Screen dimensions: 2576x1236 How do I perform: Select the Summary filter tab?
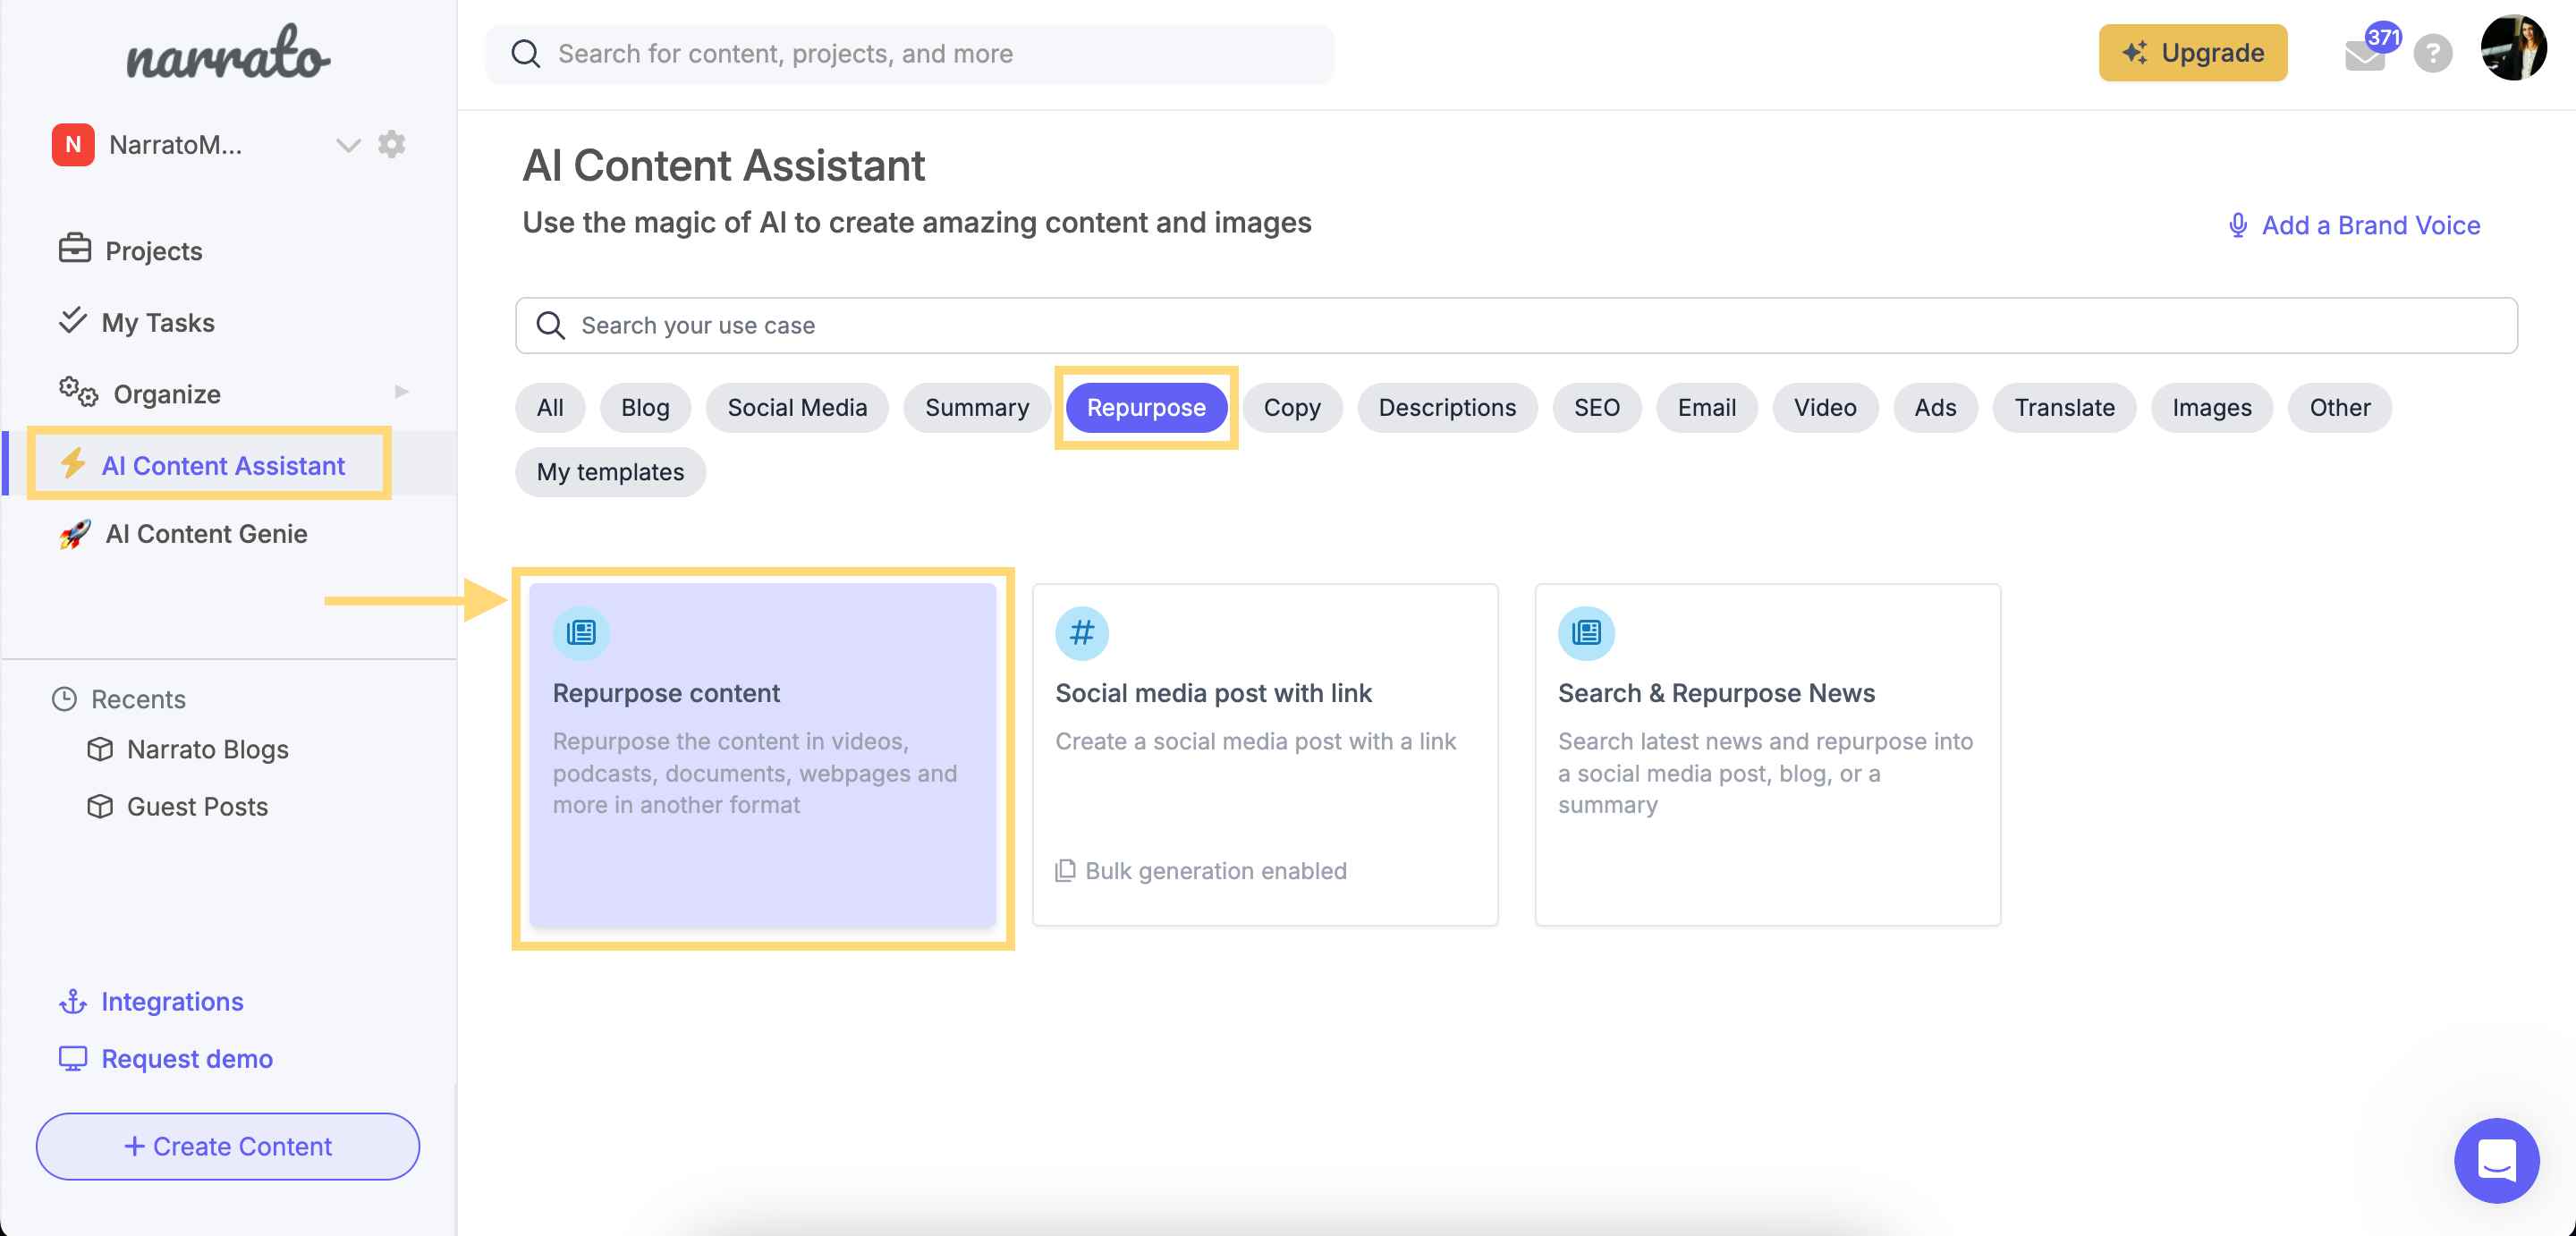coord(976,407)
